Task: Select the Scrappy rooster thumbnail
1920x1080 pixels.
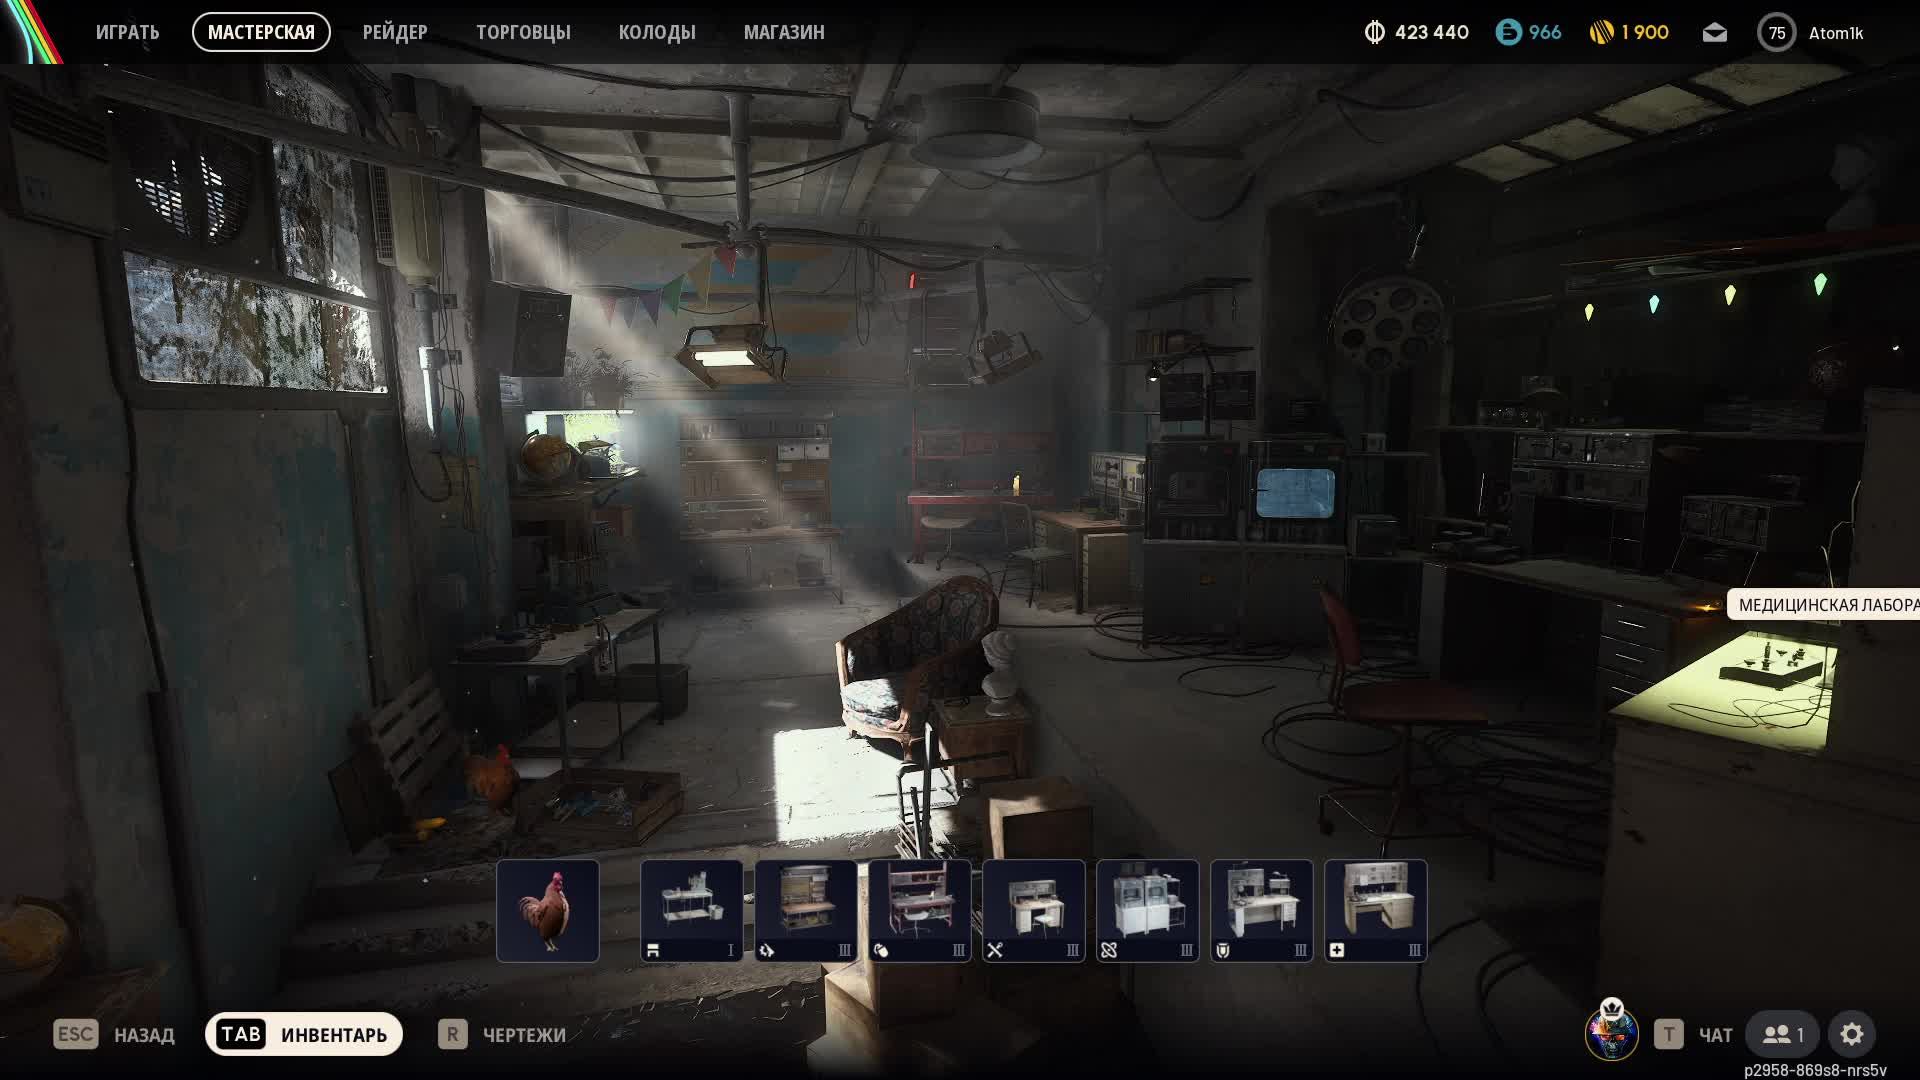Action: tap(548, 910)
